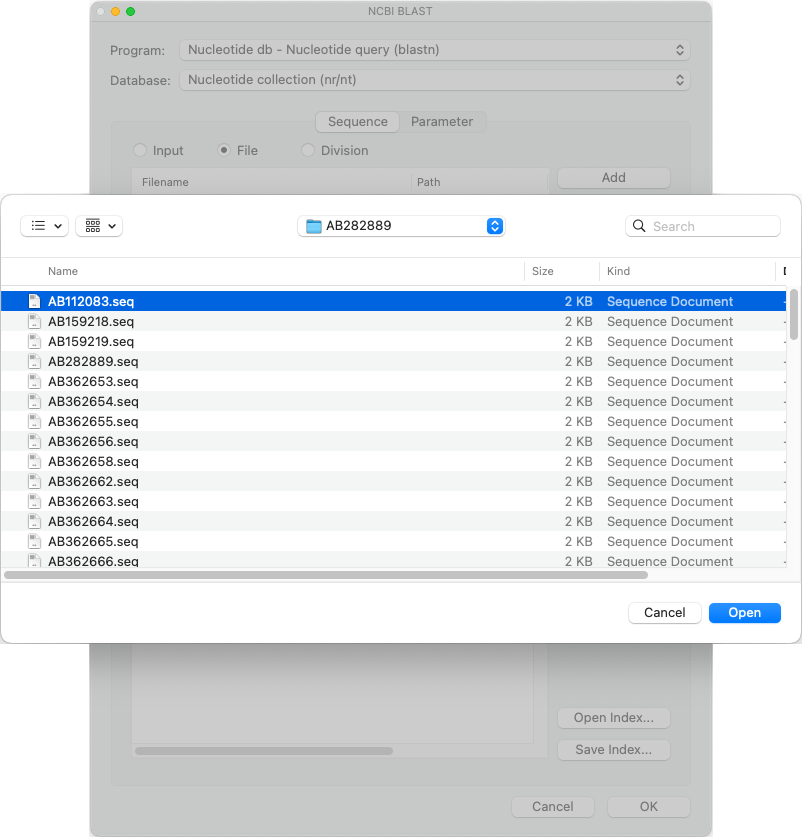802x837 pixels.
Task: Click the file icon for AB362658.seq
Action: [34, 461]
